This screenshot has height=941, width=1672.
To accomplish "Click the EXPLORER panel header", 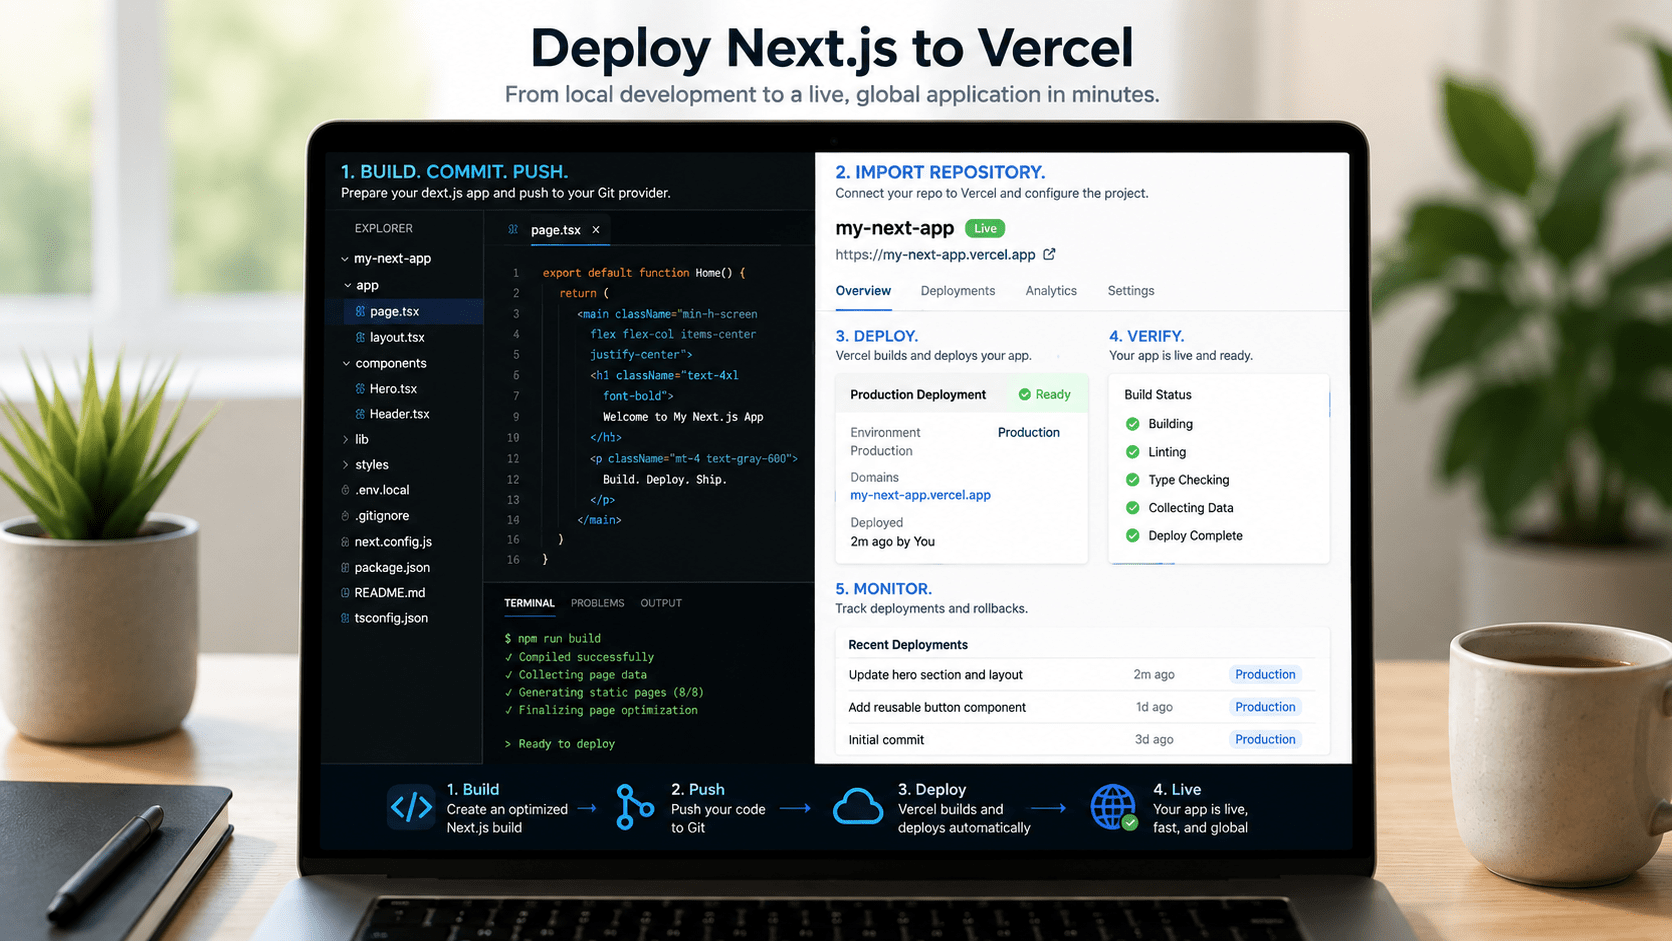I will point(383,229).
